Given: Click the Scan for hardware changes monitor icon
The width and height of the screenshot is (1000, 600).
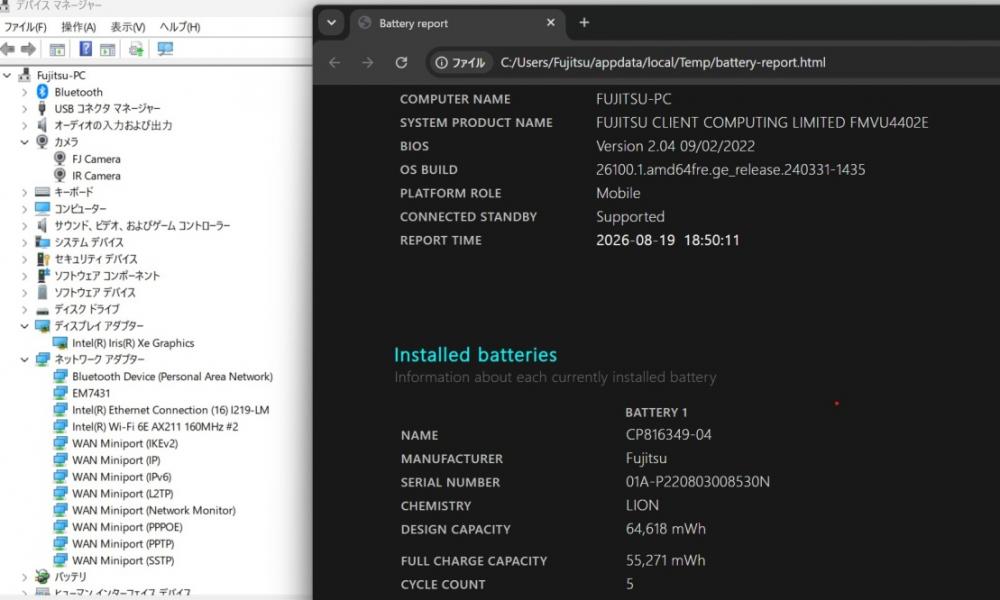Looking at the screenshot, I should tap(165, 49).
